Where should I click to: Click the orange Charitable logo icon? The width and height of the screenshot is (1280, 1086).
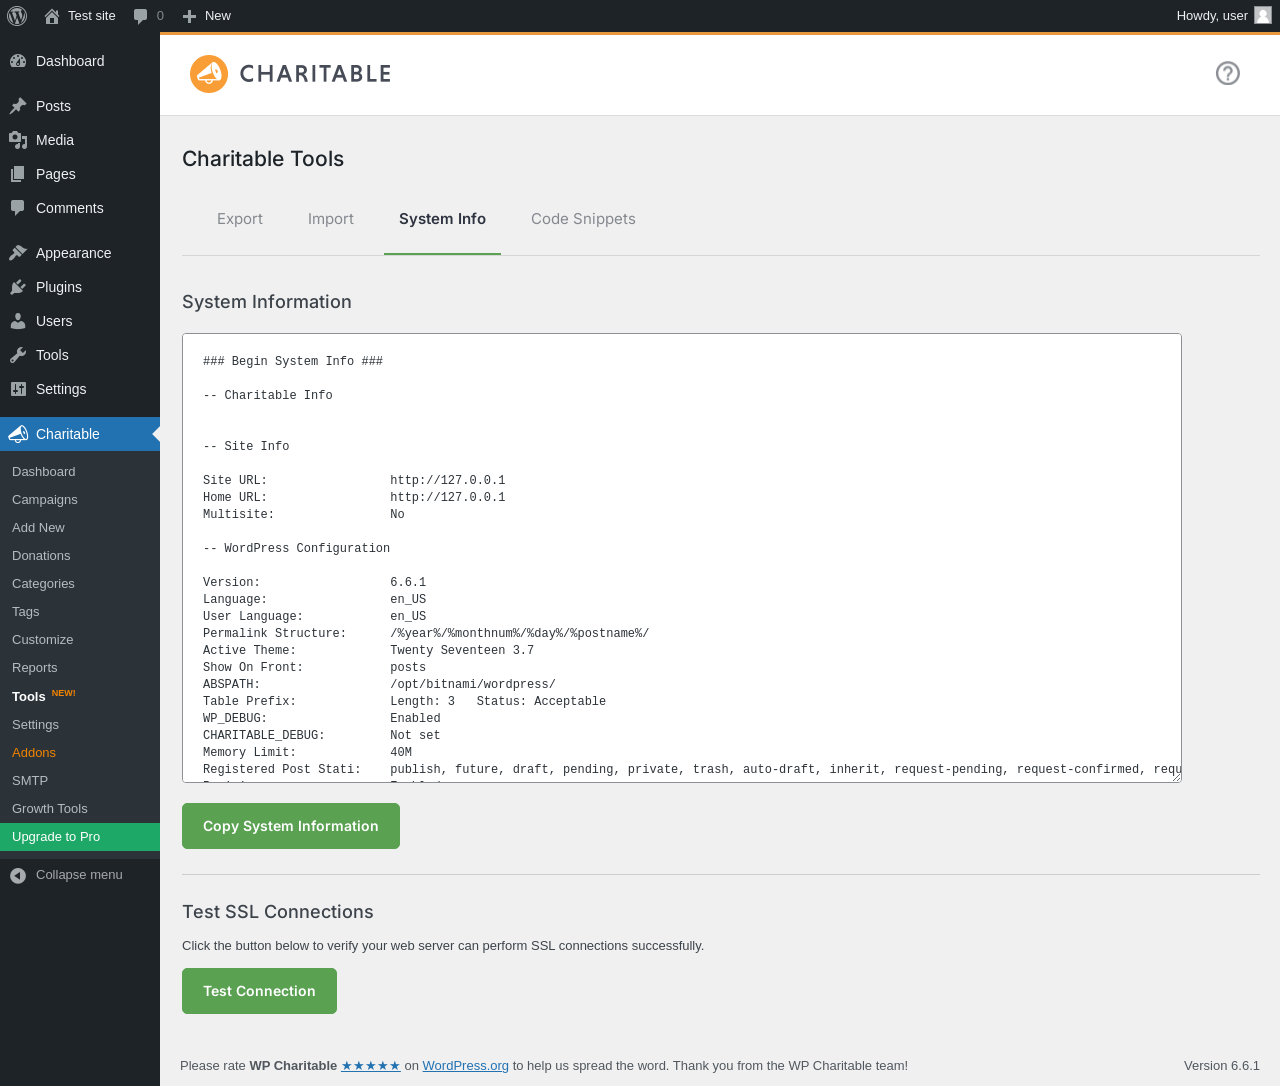pyautogui.click(x=209, y=74)
